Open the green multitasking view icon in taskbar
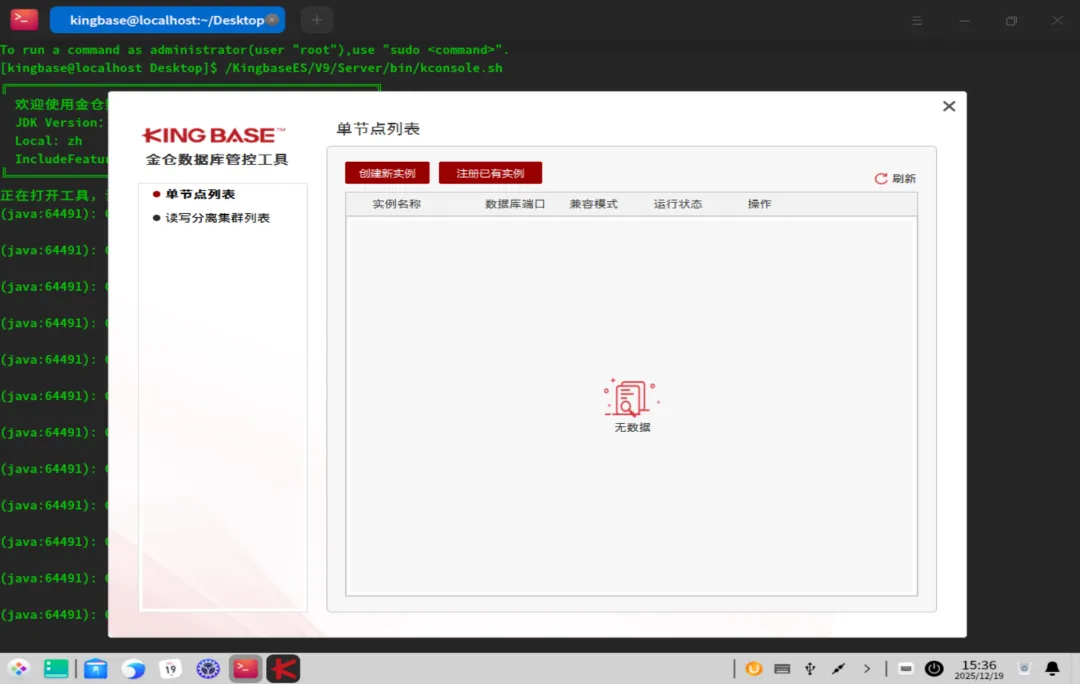 pos(56,668)
